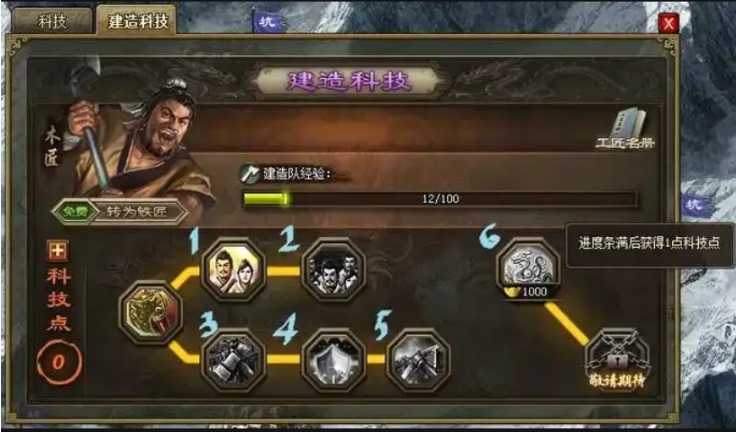Close the 建造科技 window
Image resolution: width=736 pixels, height=435 pixels.
coord(668,23)
